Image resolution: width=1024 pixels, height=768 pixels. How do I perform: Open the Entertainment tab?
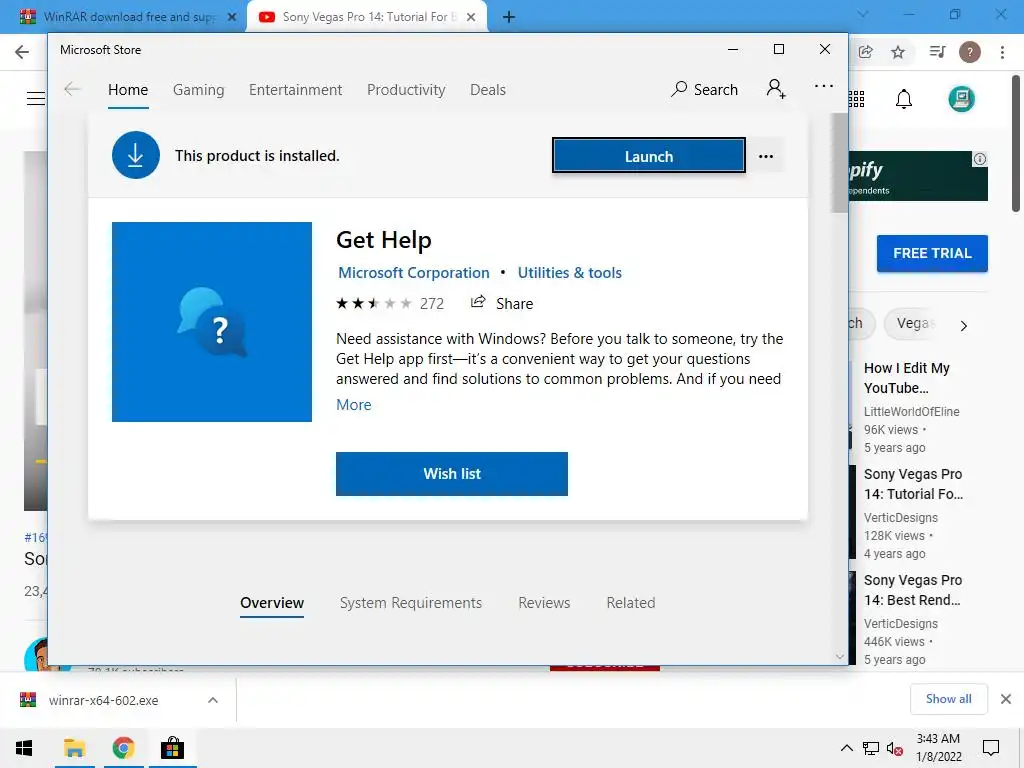tap(295, 90)
